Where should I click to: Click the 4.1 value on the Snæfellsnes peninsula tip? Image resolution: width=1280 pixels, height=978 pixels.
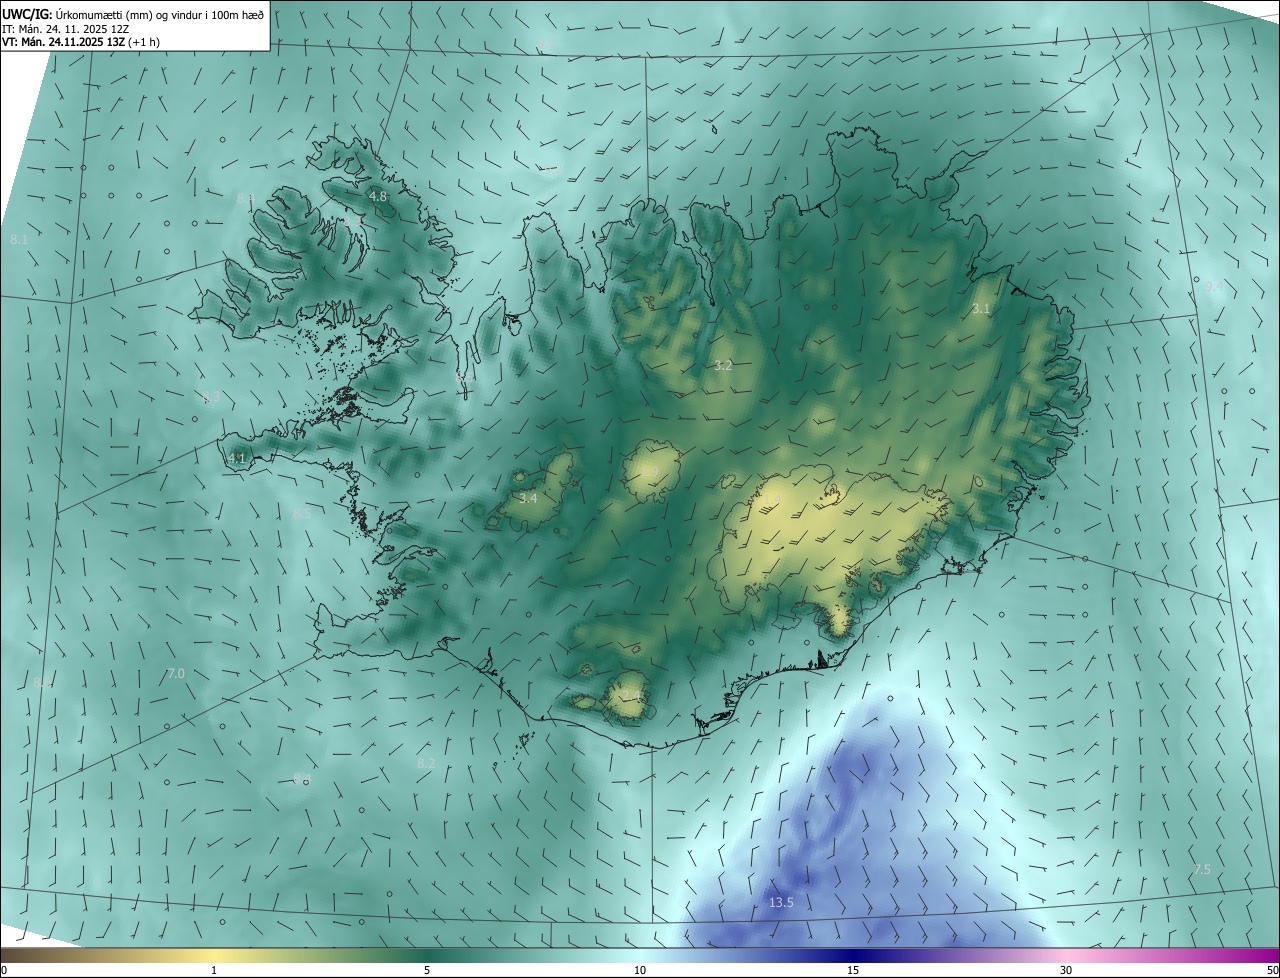pos(237,458)
